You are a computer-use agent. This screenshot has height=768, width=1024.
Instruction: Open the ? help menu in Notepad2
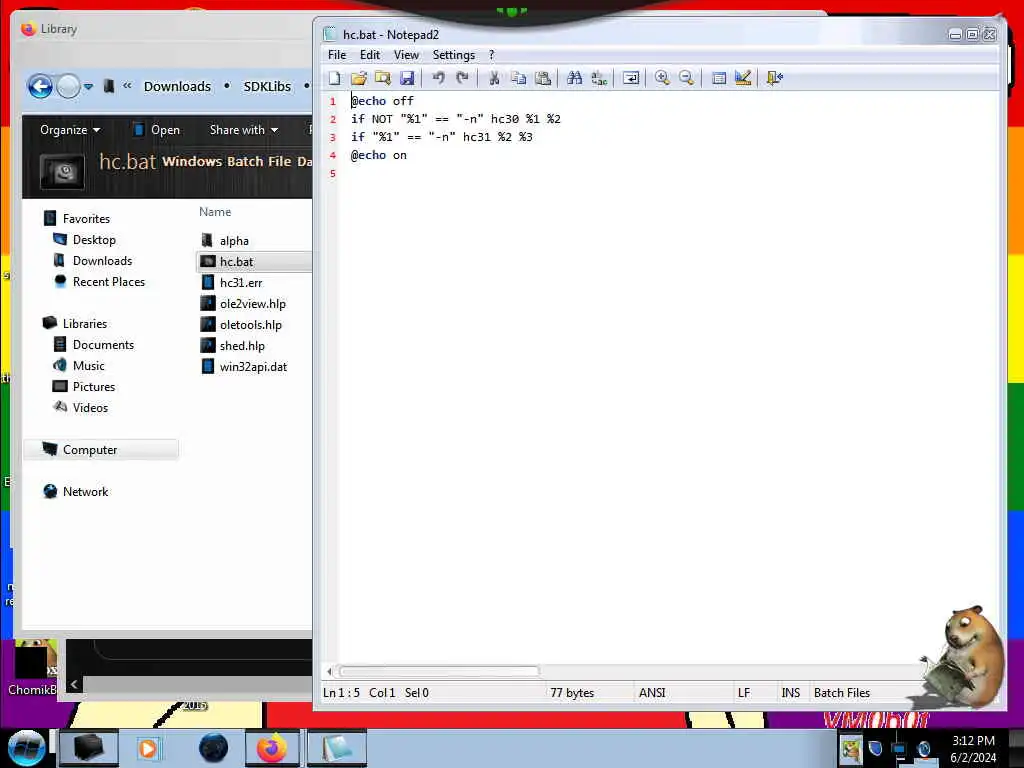click(492, 55)
